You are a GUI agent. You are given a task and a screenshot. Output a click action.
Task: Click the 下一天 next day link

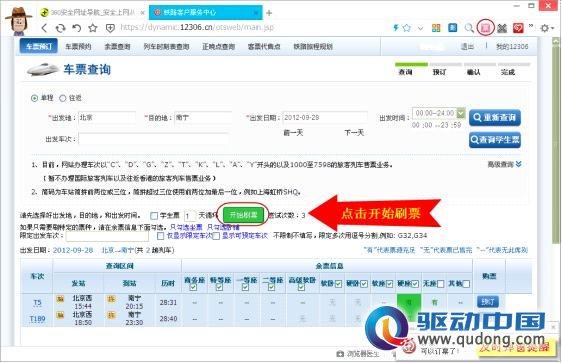click(x=354, y=133)
